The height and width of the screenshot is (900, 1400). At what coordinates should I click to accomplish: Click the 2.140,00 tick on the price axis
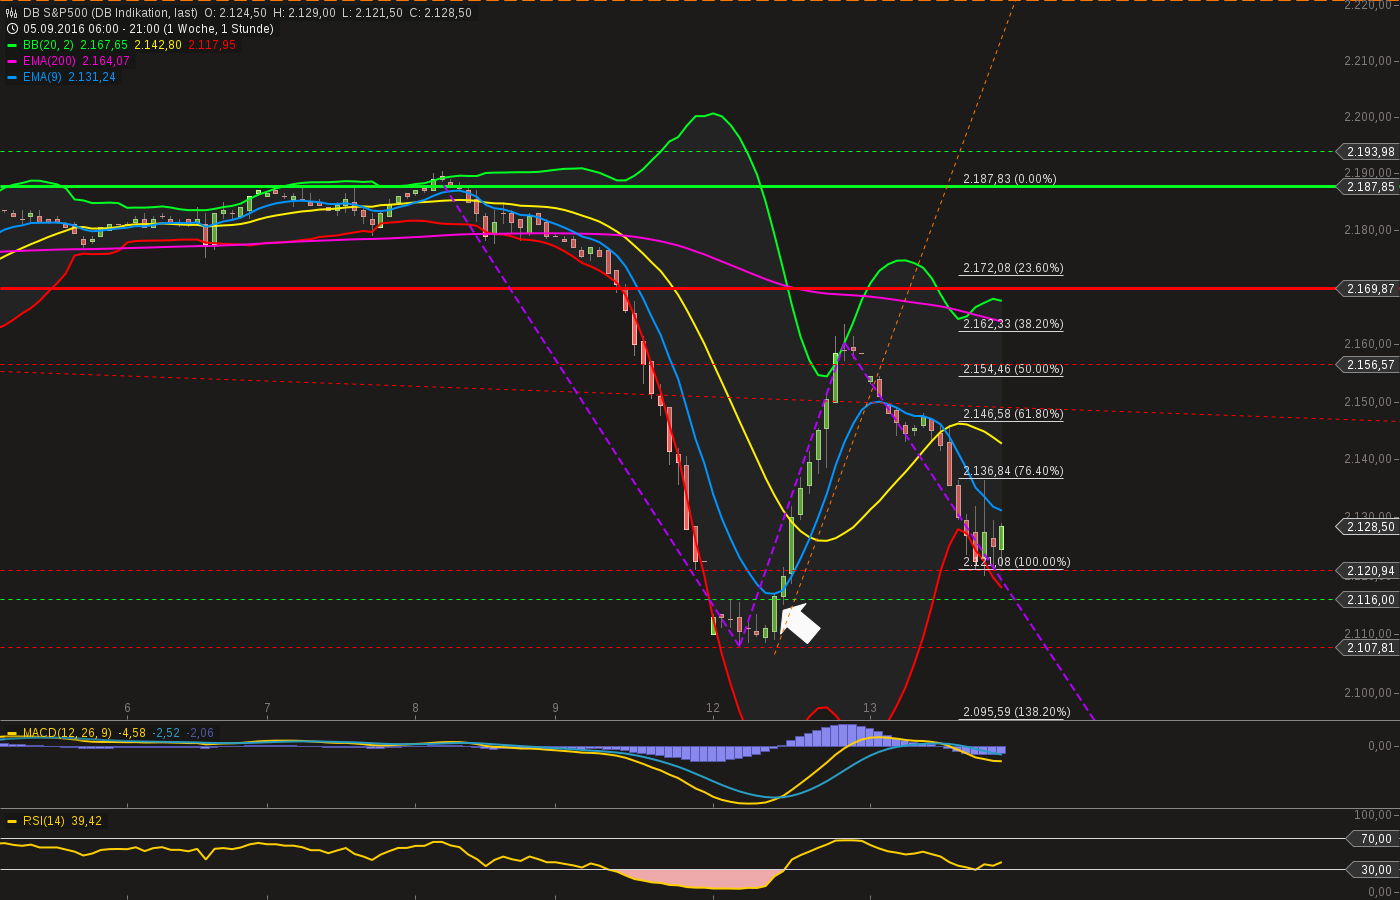pos(1370,459)
